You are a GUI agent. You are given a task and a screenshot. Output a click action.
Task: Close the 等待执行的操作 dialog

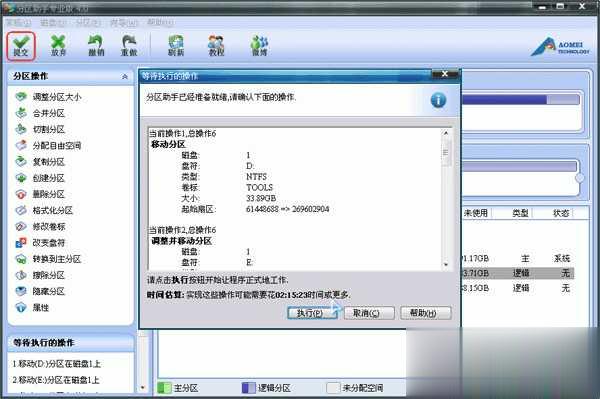[444, 75]
